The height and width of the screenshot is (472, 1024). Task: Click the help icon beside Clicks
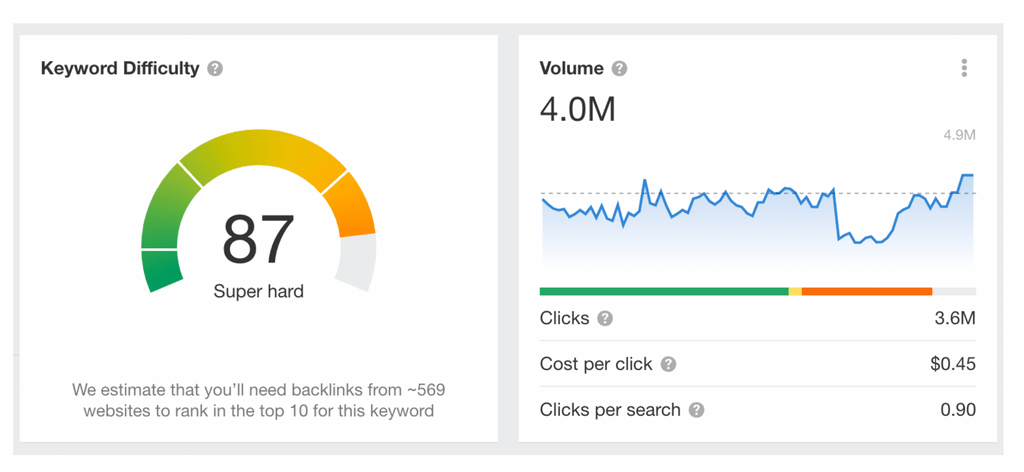605,319
